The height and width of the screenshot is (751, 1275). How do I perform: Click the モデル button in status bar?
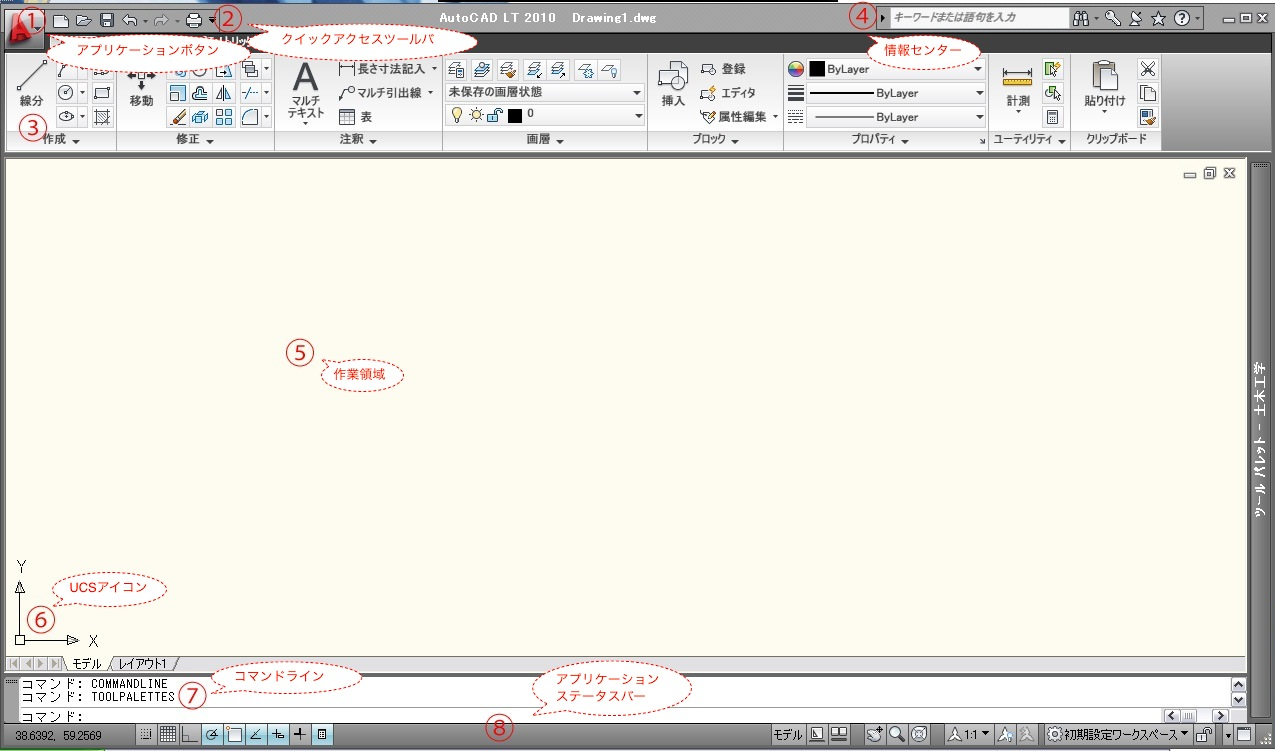pyautogui.click(x=788, y=735)
